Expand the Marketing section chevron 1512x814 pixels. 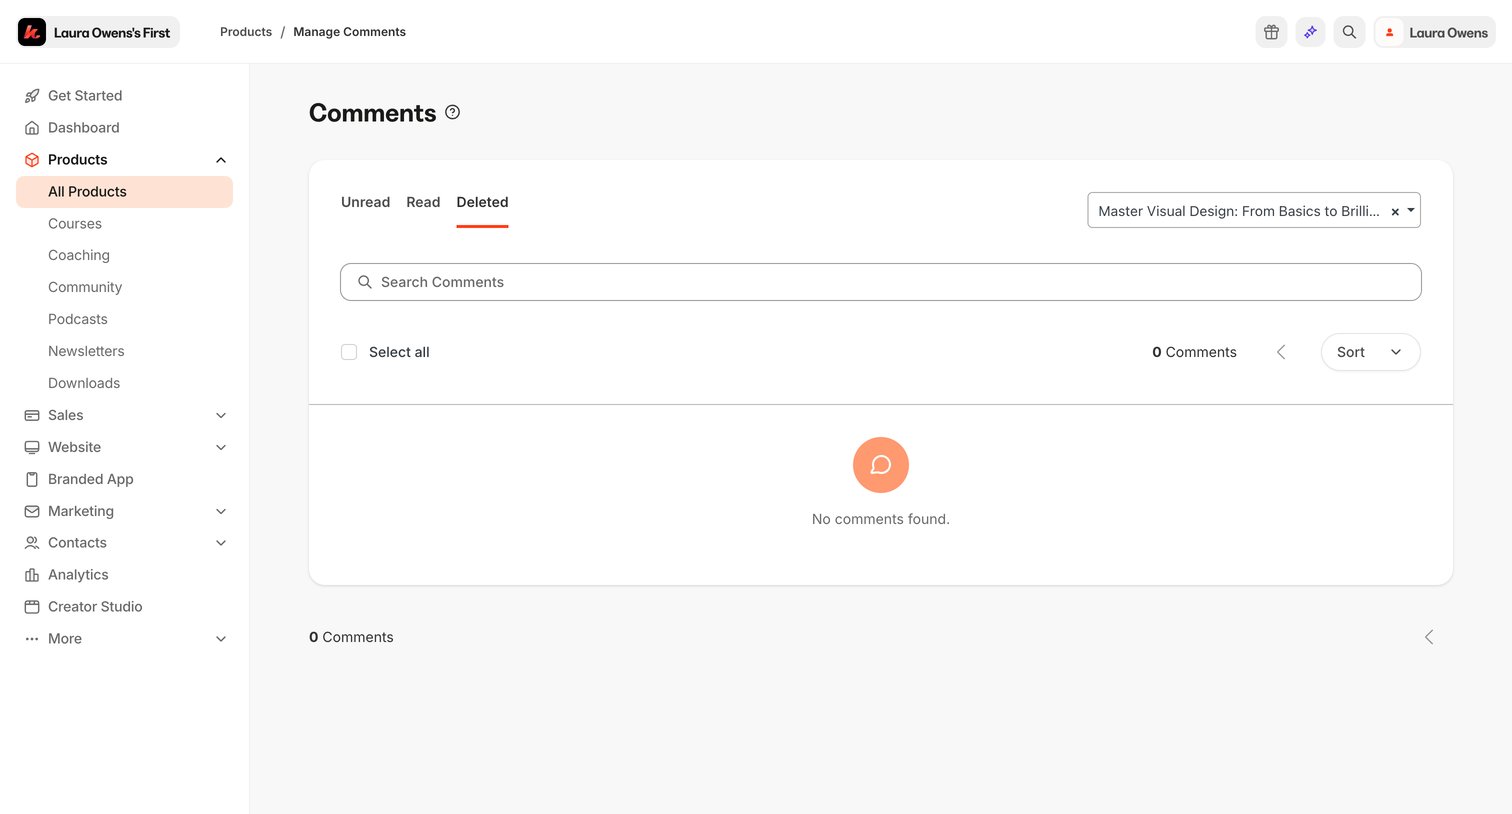pyautogui.click(x=221, y=511)
